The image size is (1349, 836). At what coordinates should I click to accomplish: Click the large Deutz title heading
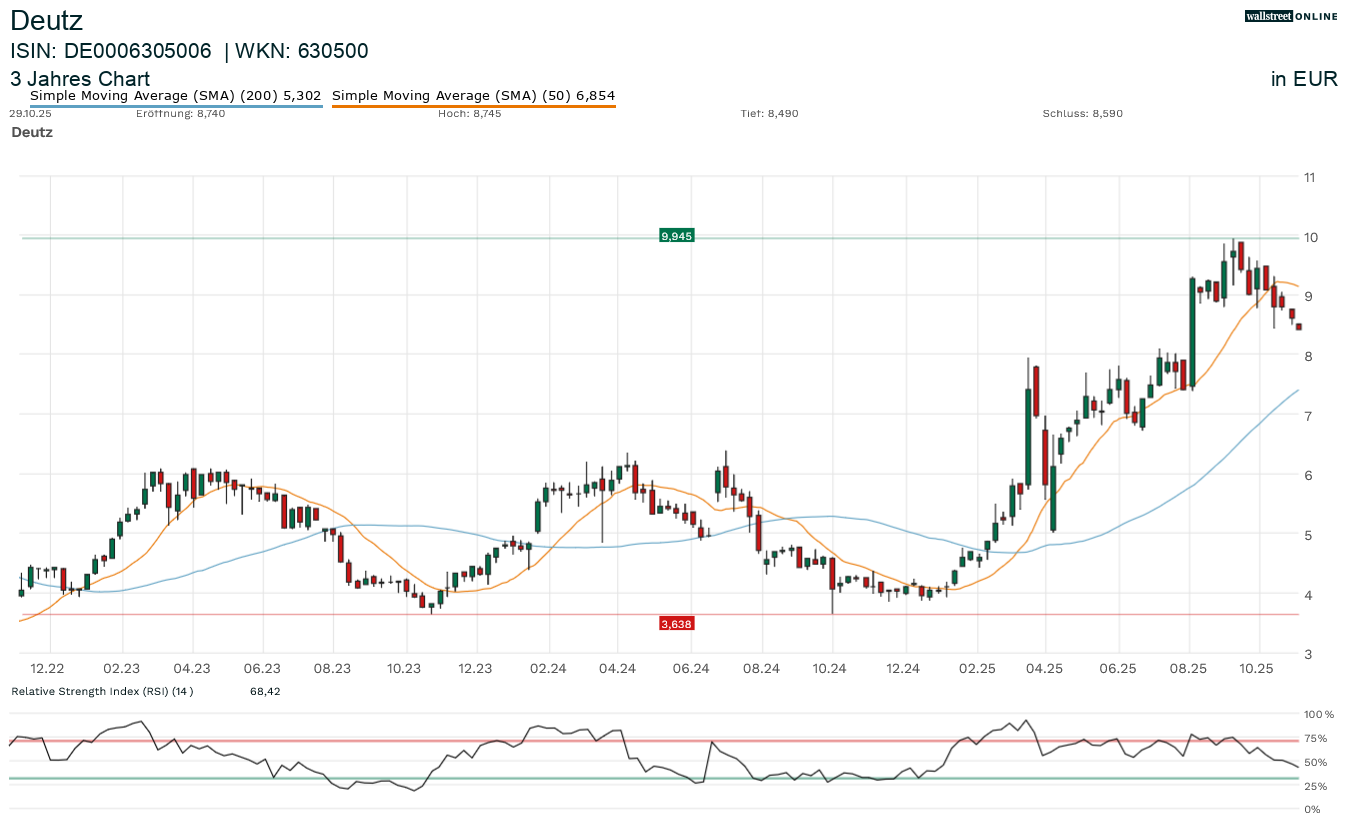[47, 20]
